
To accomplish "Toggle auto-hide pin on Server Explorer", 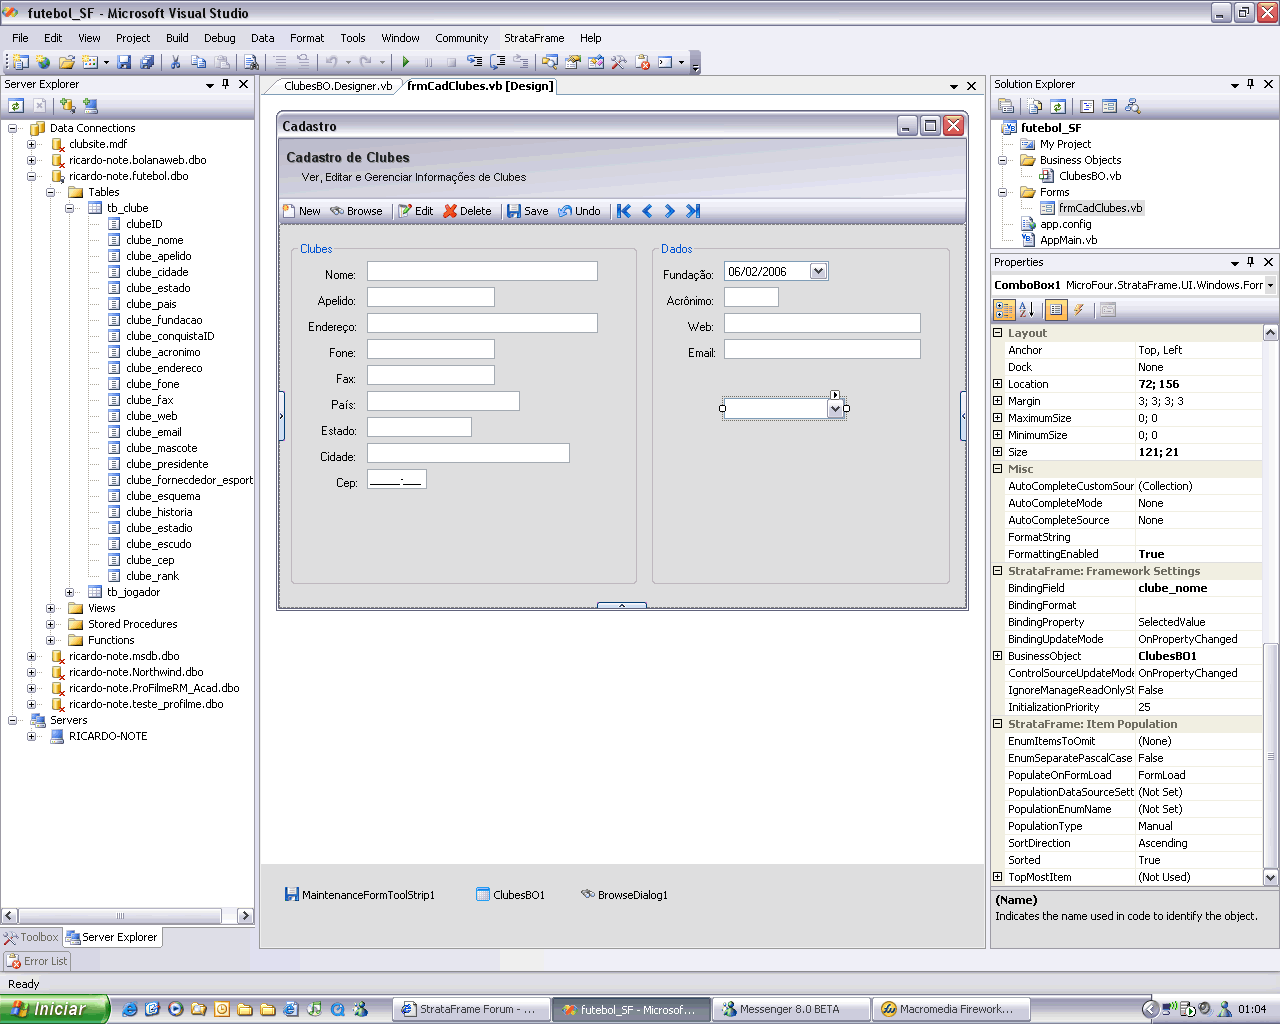I will 226,85.
